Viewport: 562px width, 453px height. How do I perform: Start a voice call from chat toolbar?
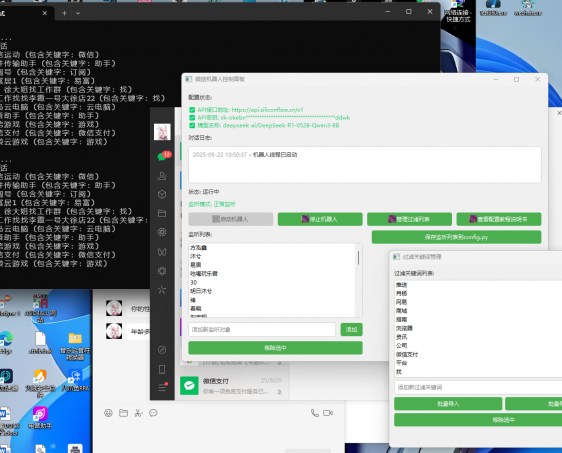[315, 413]
